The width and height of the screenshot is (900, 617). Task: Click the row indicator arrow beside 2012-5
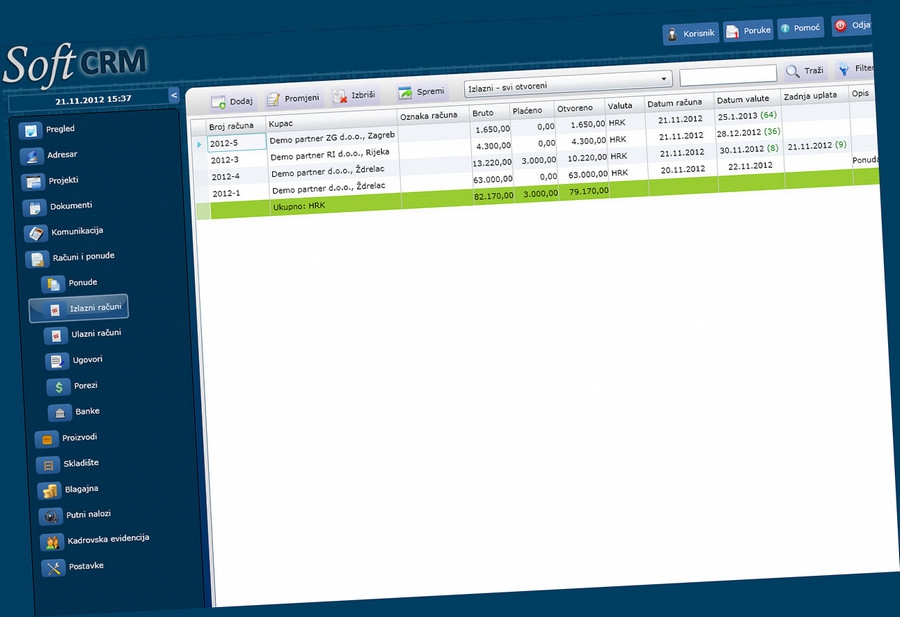coord(199,145)
